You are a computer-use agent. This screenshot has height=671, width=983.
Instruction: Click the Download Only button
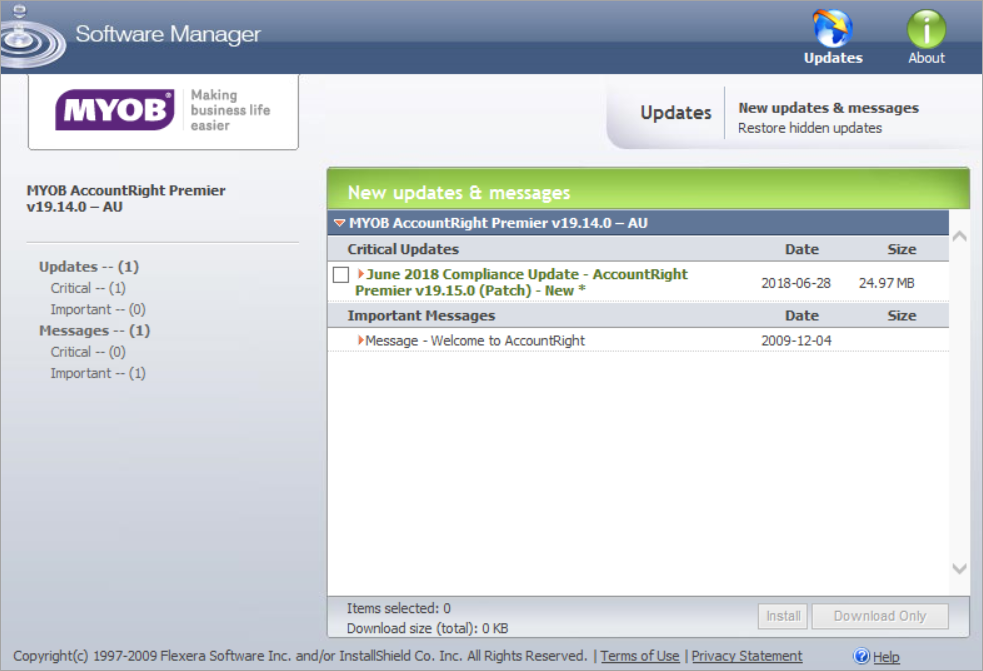tap(880, 616)
